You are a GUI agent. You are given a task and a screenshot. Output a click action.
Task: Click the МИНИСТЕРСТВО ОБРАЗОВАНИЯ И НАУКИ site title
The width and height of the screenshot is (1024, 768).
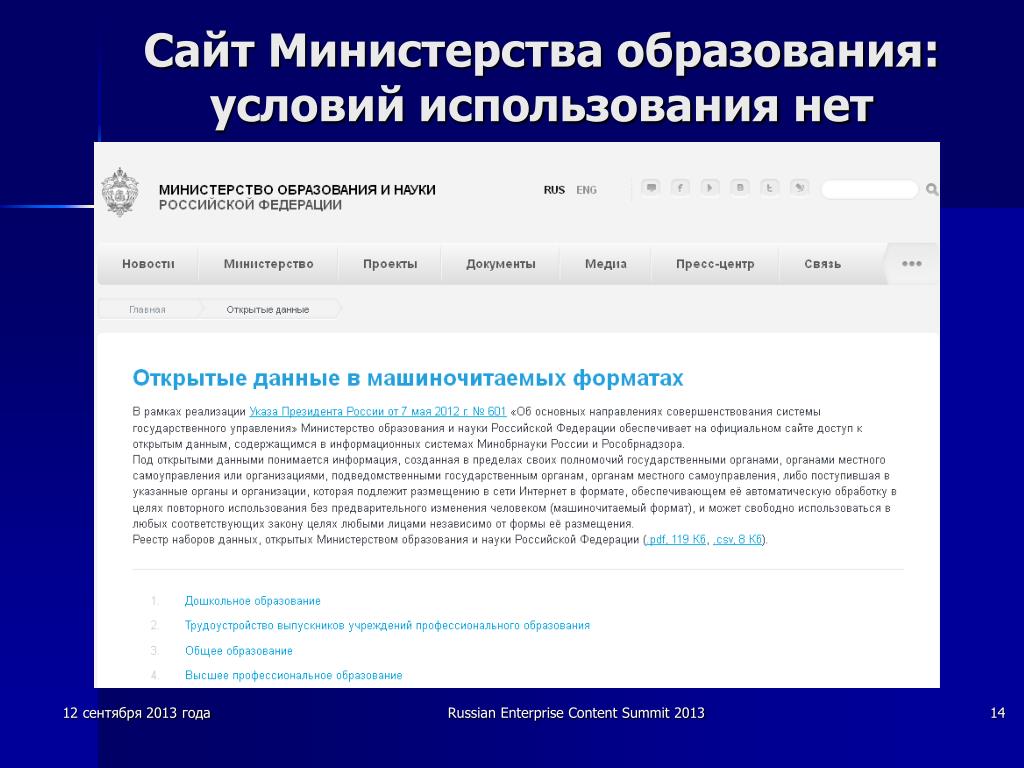point(297,190)
